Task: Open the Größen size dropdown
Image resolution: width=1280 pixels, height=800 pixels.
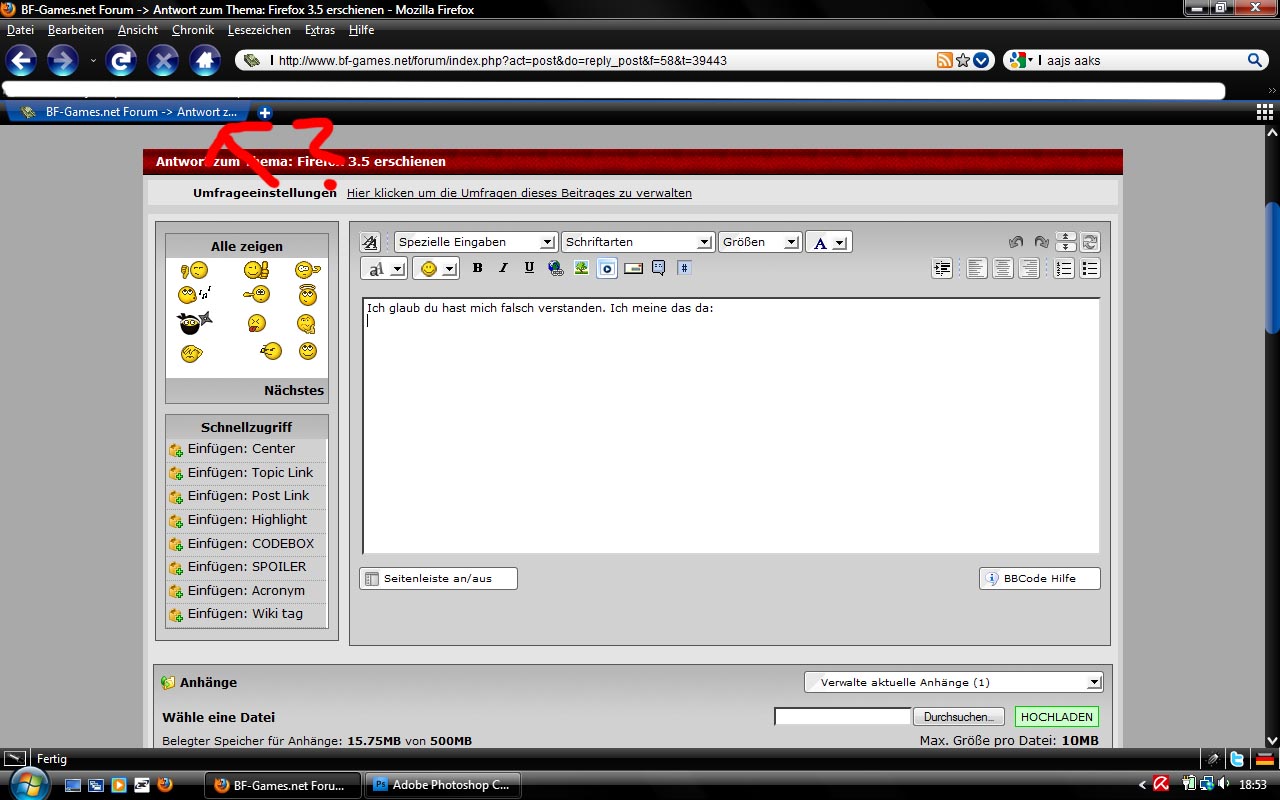Action: click(x=760, y=242)
